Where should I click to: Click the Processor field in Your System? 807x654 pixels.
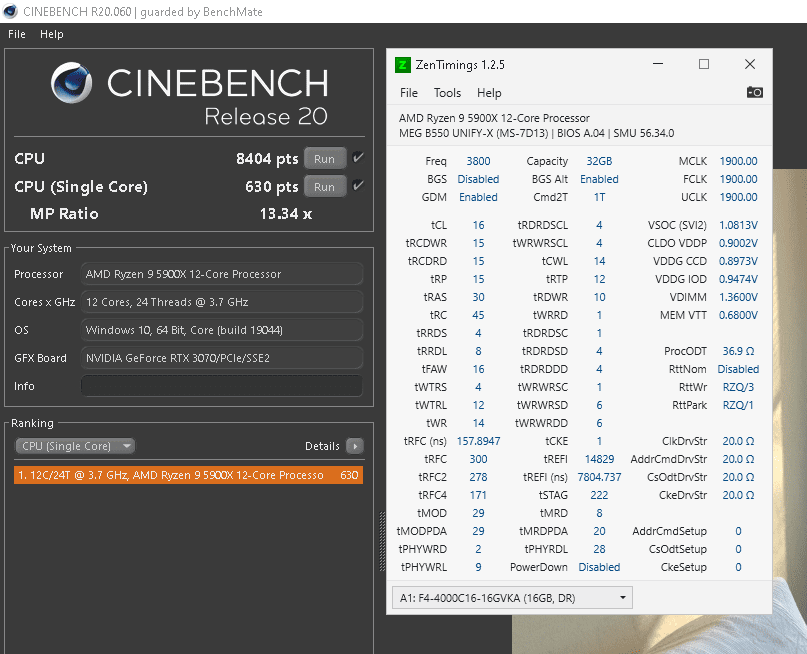(x=222, y=274)
